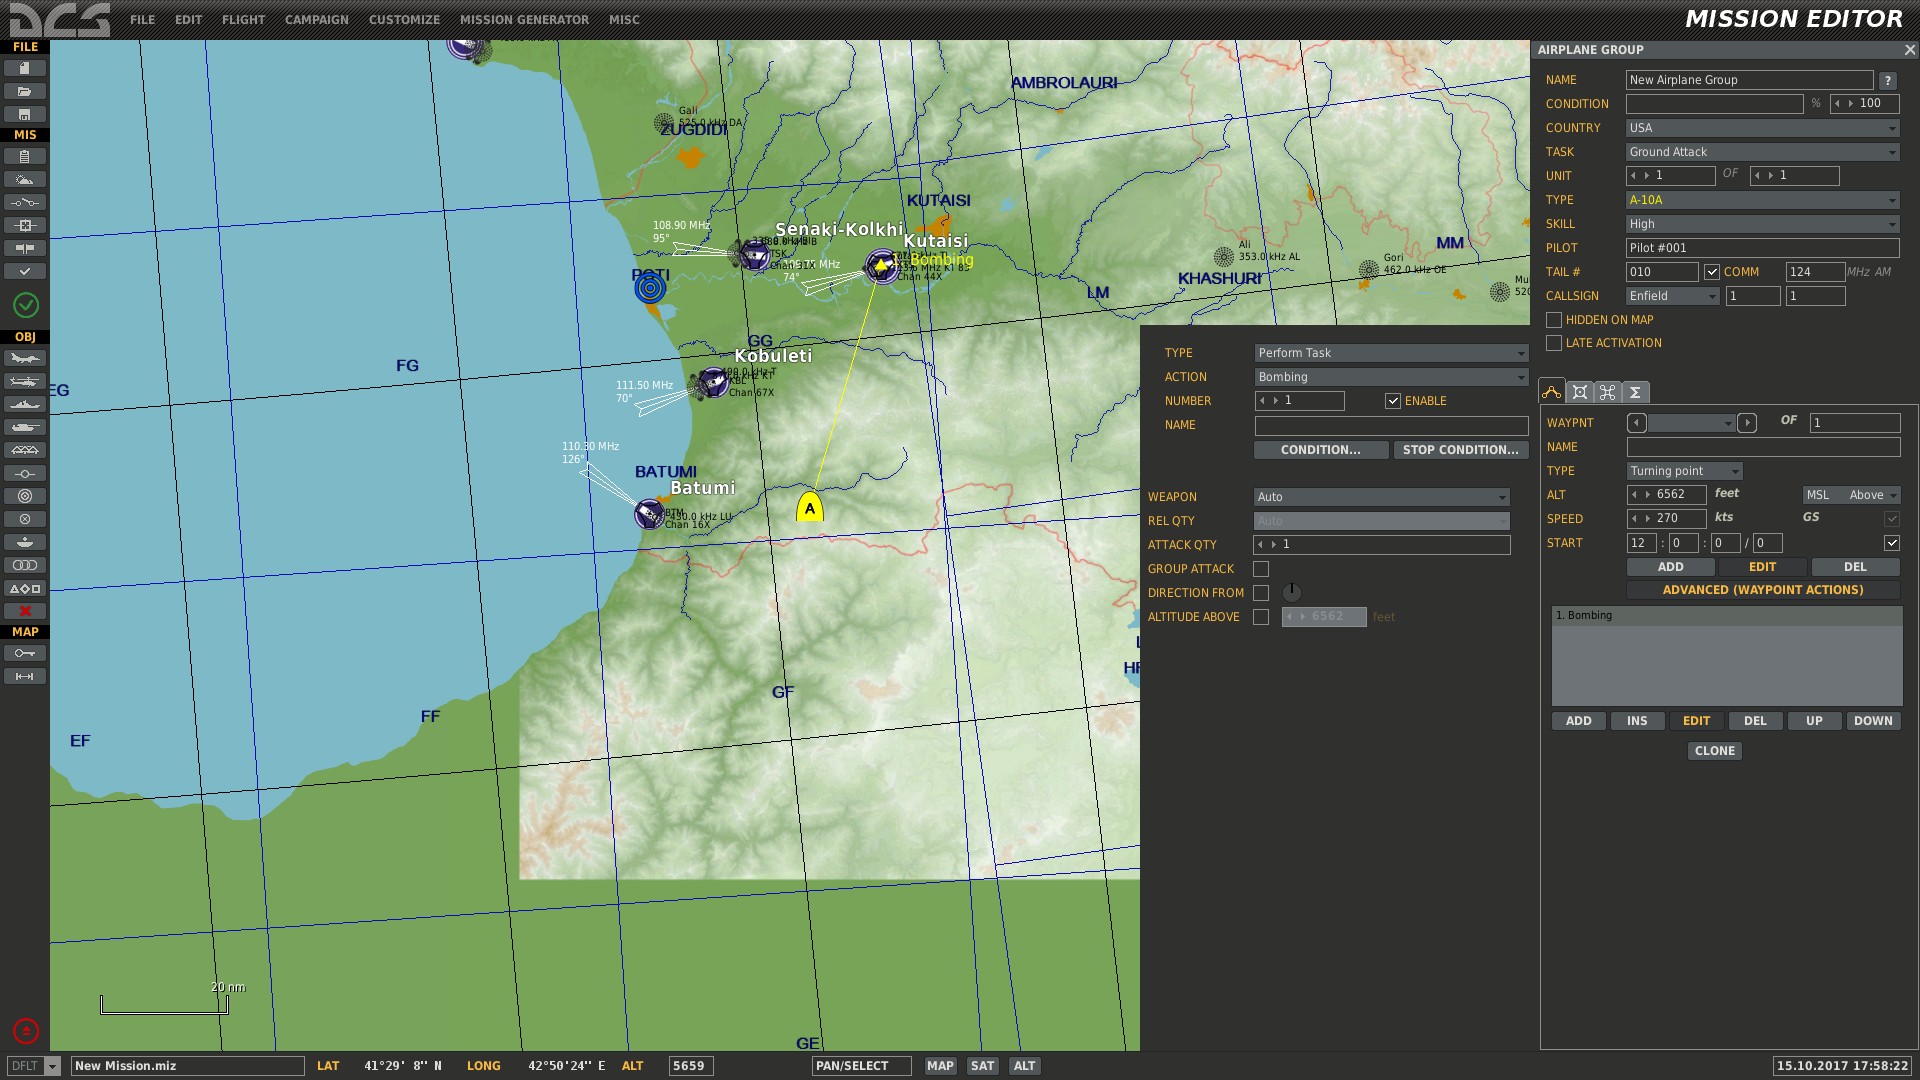Viewport: 1920px width, 1080px height.
Task: Click the Open mission folder icon
Action: pos(25,91)
